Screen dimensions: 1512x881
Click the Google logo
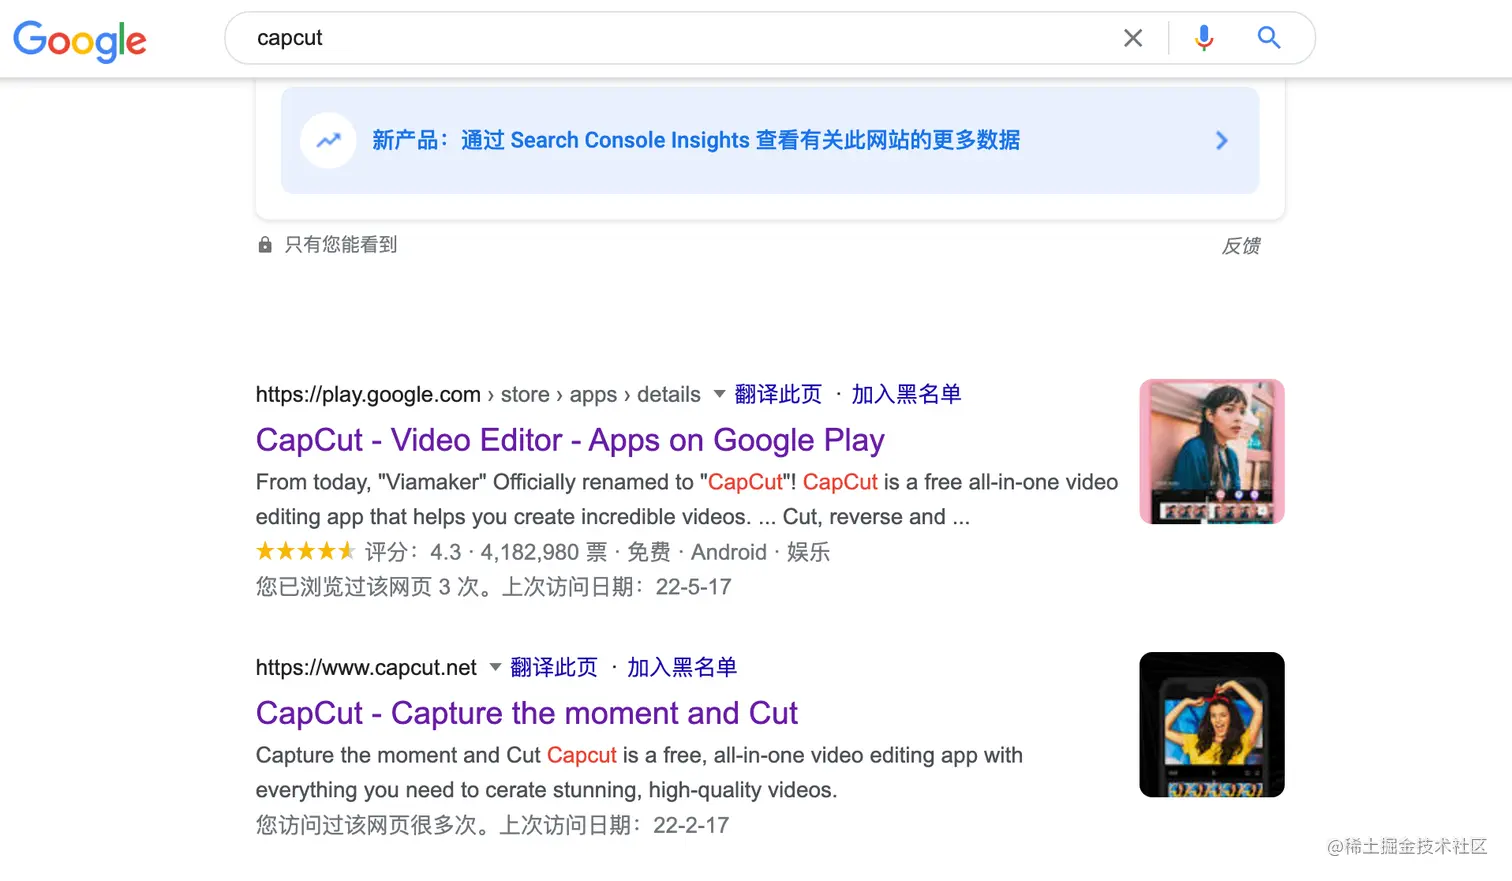point(79,41)
